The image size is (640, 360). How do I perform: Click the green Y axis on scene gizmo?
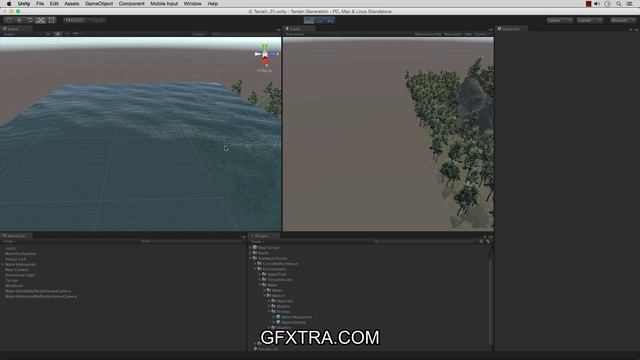click(x=265, y=47)
